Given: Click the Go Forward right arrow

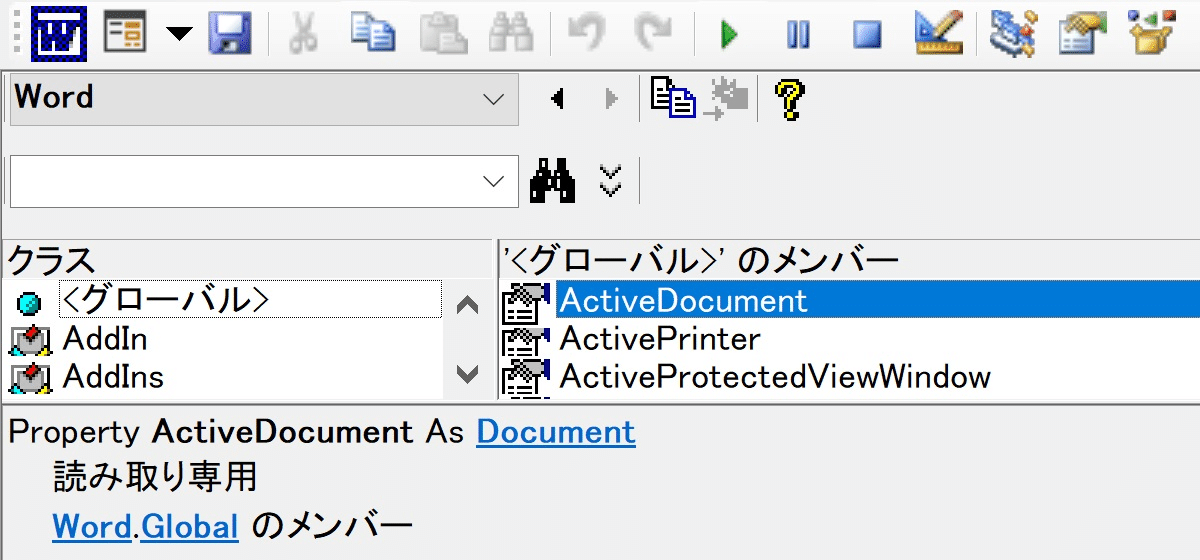Looking at the screenshot, I should 611,98.
